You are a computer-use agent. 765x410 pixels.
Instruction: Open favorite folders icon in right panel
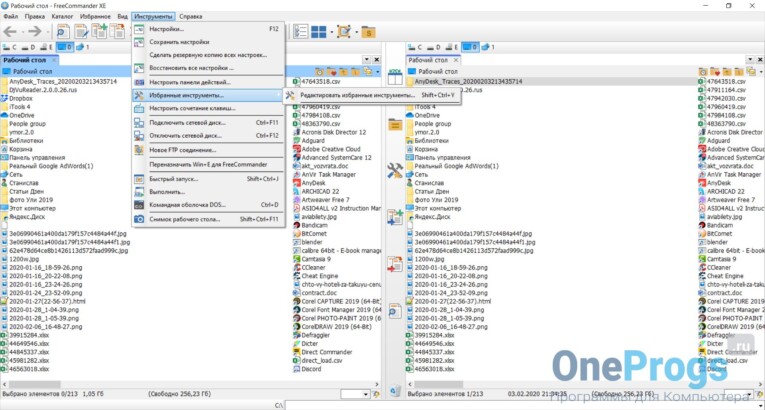(x=715, y=72)
